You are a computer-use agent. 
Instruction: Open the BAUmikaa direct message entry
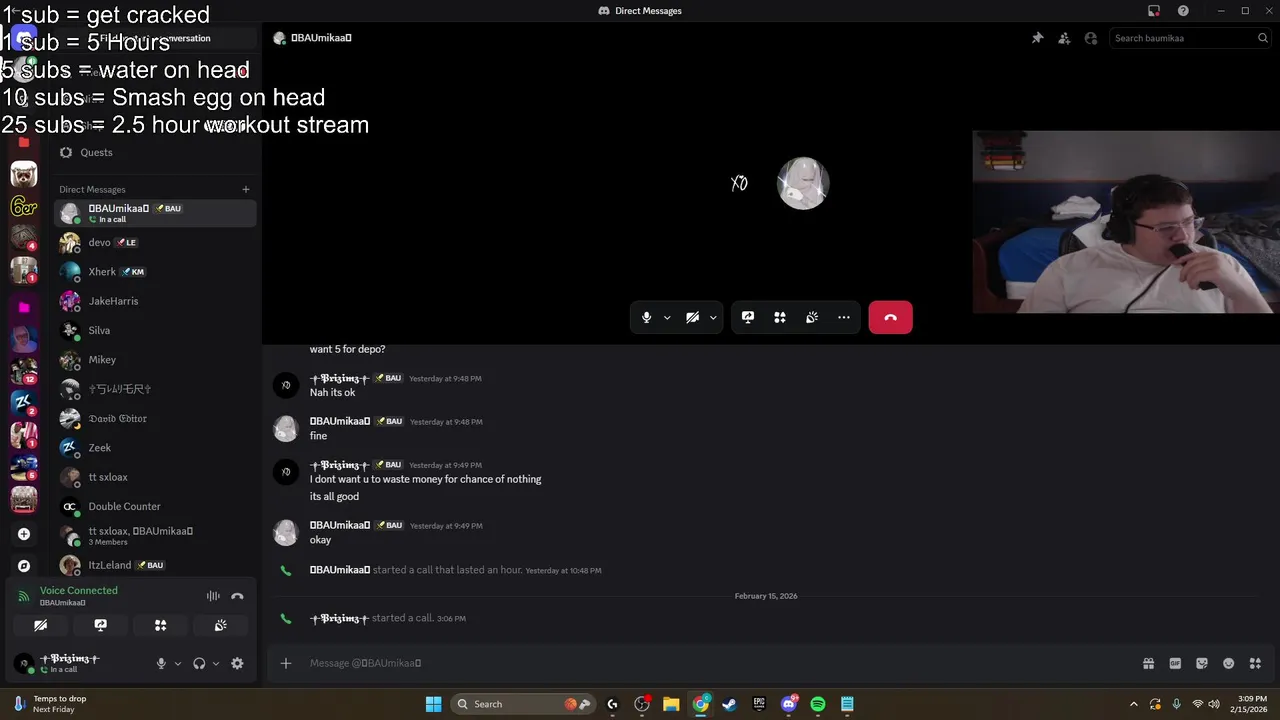155,213
